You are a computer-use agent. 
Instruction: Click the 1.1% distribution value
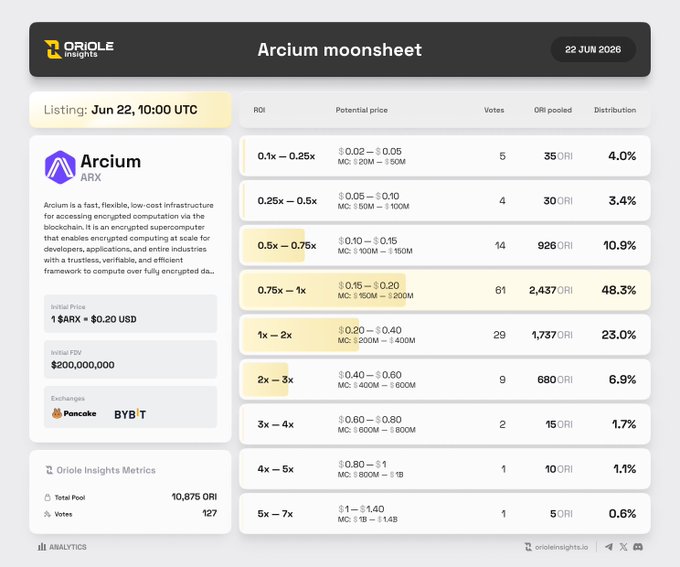(x=624, y=469)
